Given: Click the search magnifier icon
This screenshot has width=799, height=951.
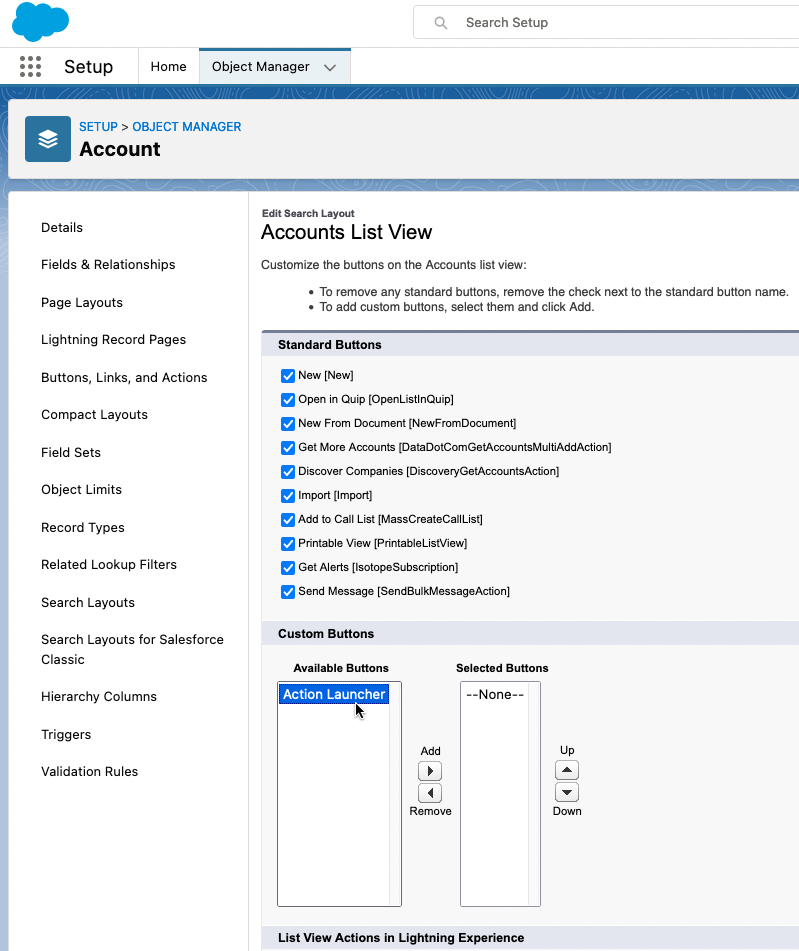Looking at the screenshot, I should pyautogui.click(x=441, y=23).
